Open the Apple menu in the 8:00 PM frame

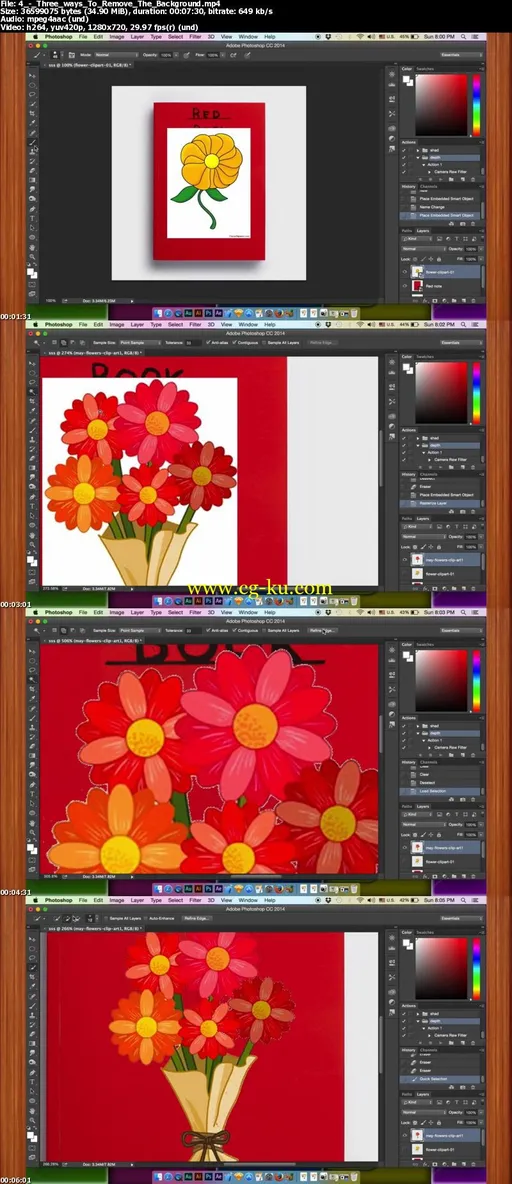pyautogui.click(x=35, y=36)
